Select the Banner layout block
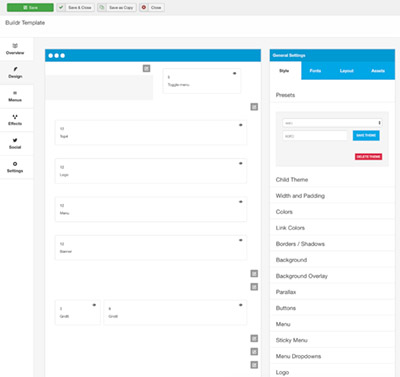The width and height of the screenshot is (400, 377). pos(151,247)
